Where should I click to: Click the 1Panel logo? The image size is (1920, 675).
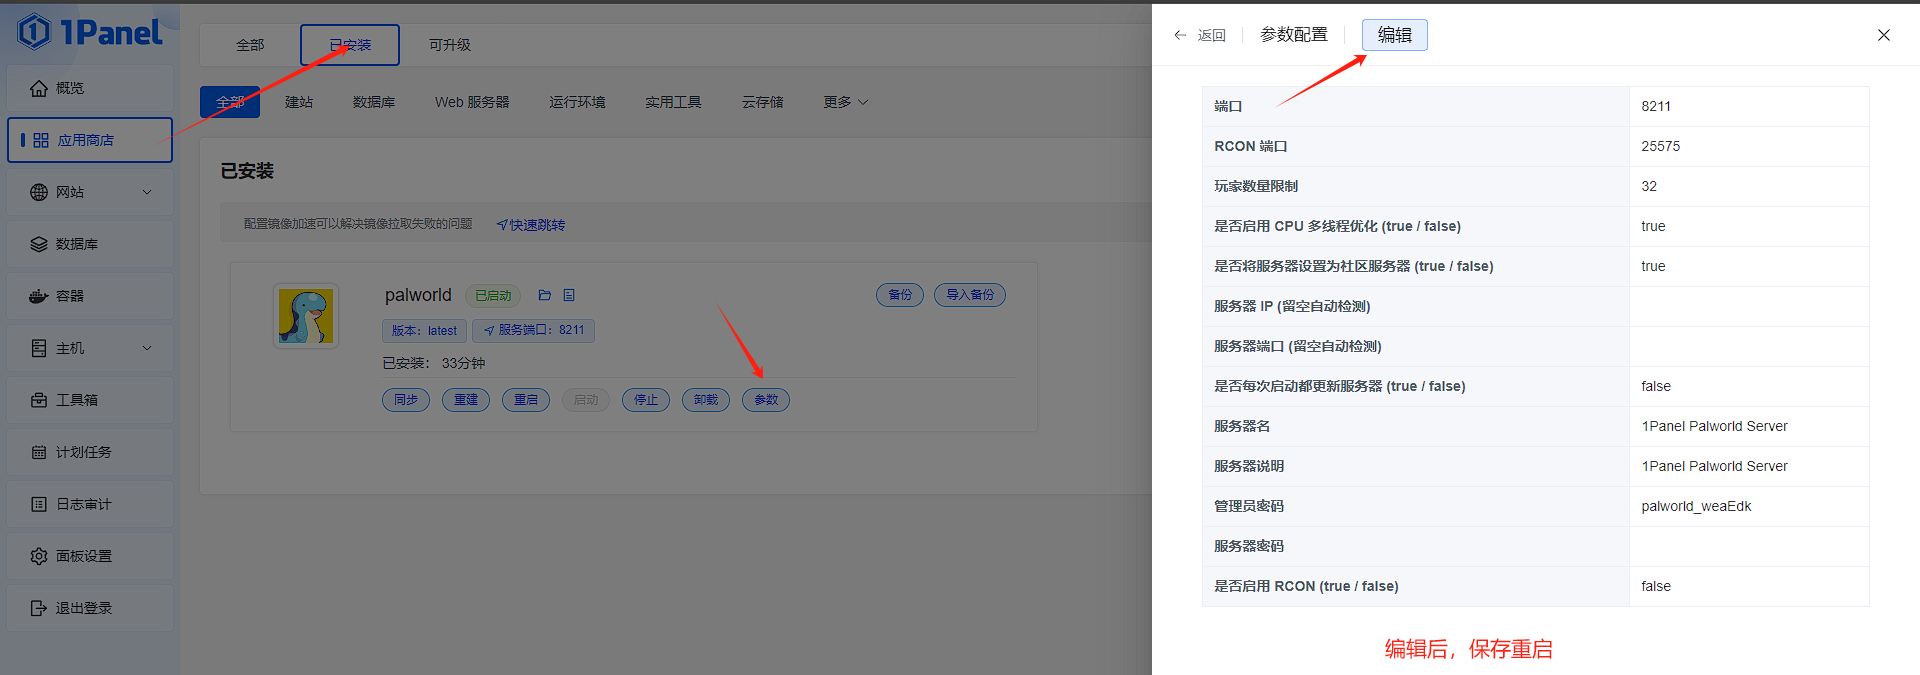click(90, 32)
